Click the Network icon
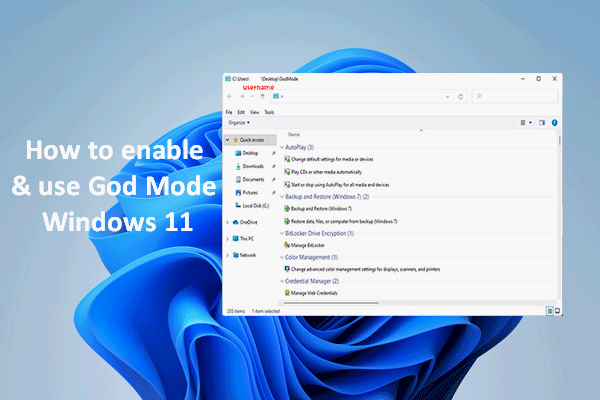This screenshot has height=400, width=600. click(x=236, y=255)
